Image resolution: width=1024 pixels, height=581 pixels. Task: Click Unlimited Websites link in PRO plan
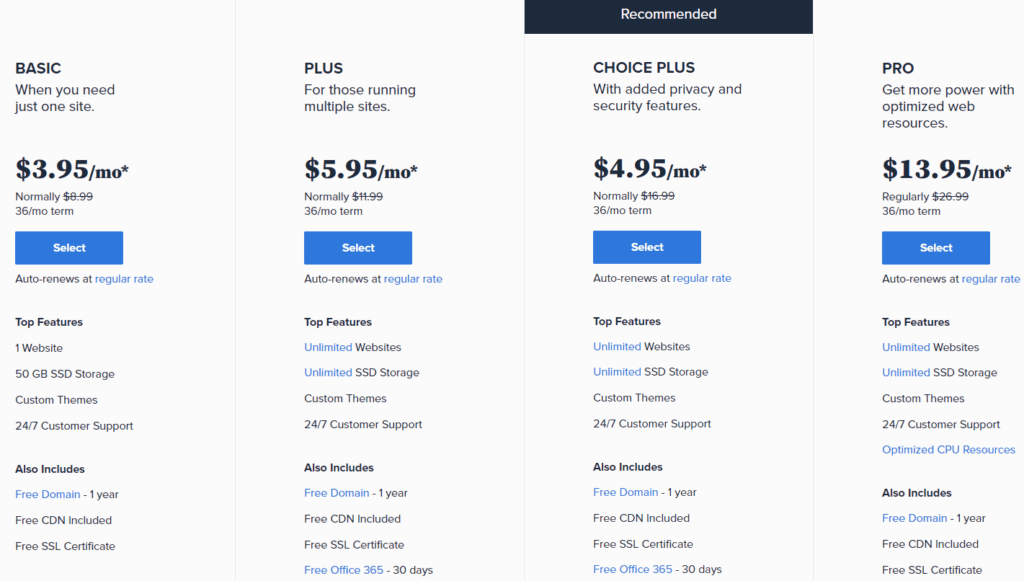pyautogui.click(x=906, y=347)
